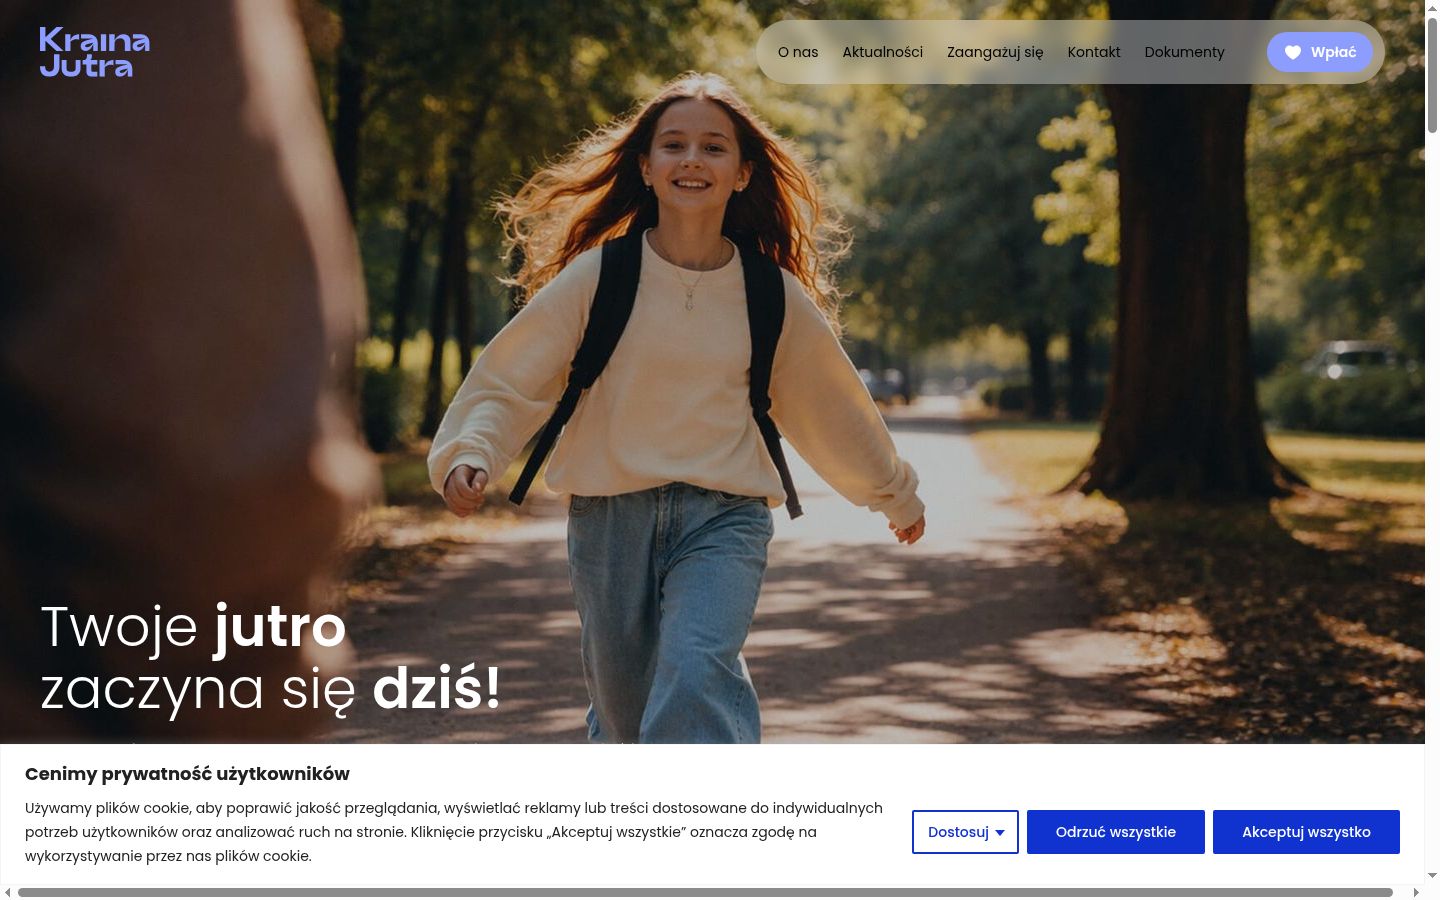Click the cookie description paragraph starting "Używamy plików cookie"
The width and height of the screenshot is (1440, 900).
pos(454,832)
